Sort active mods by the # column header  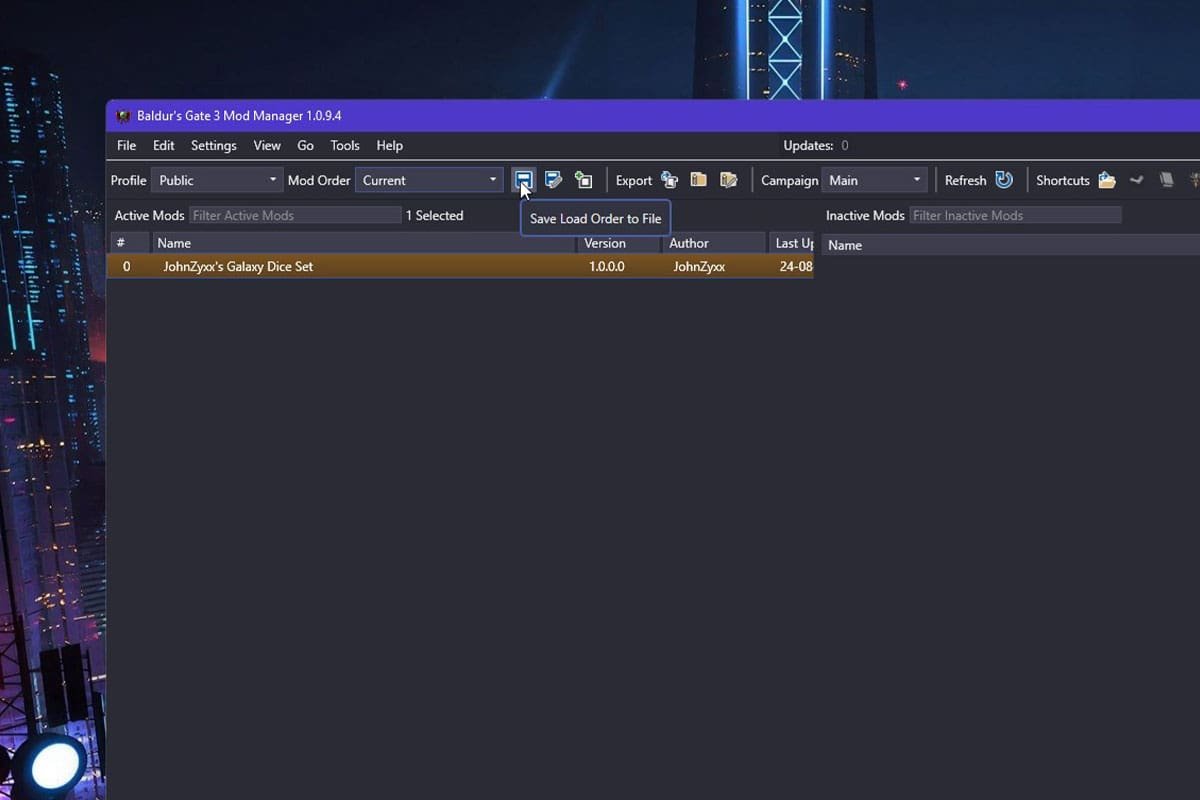coord(129,243)
